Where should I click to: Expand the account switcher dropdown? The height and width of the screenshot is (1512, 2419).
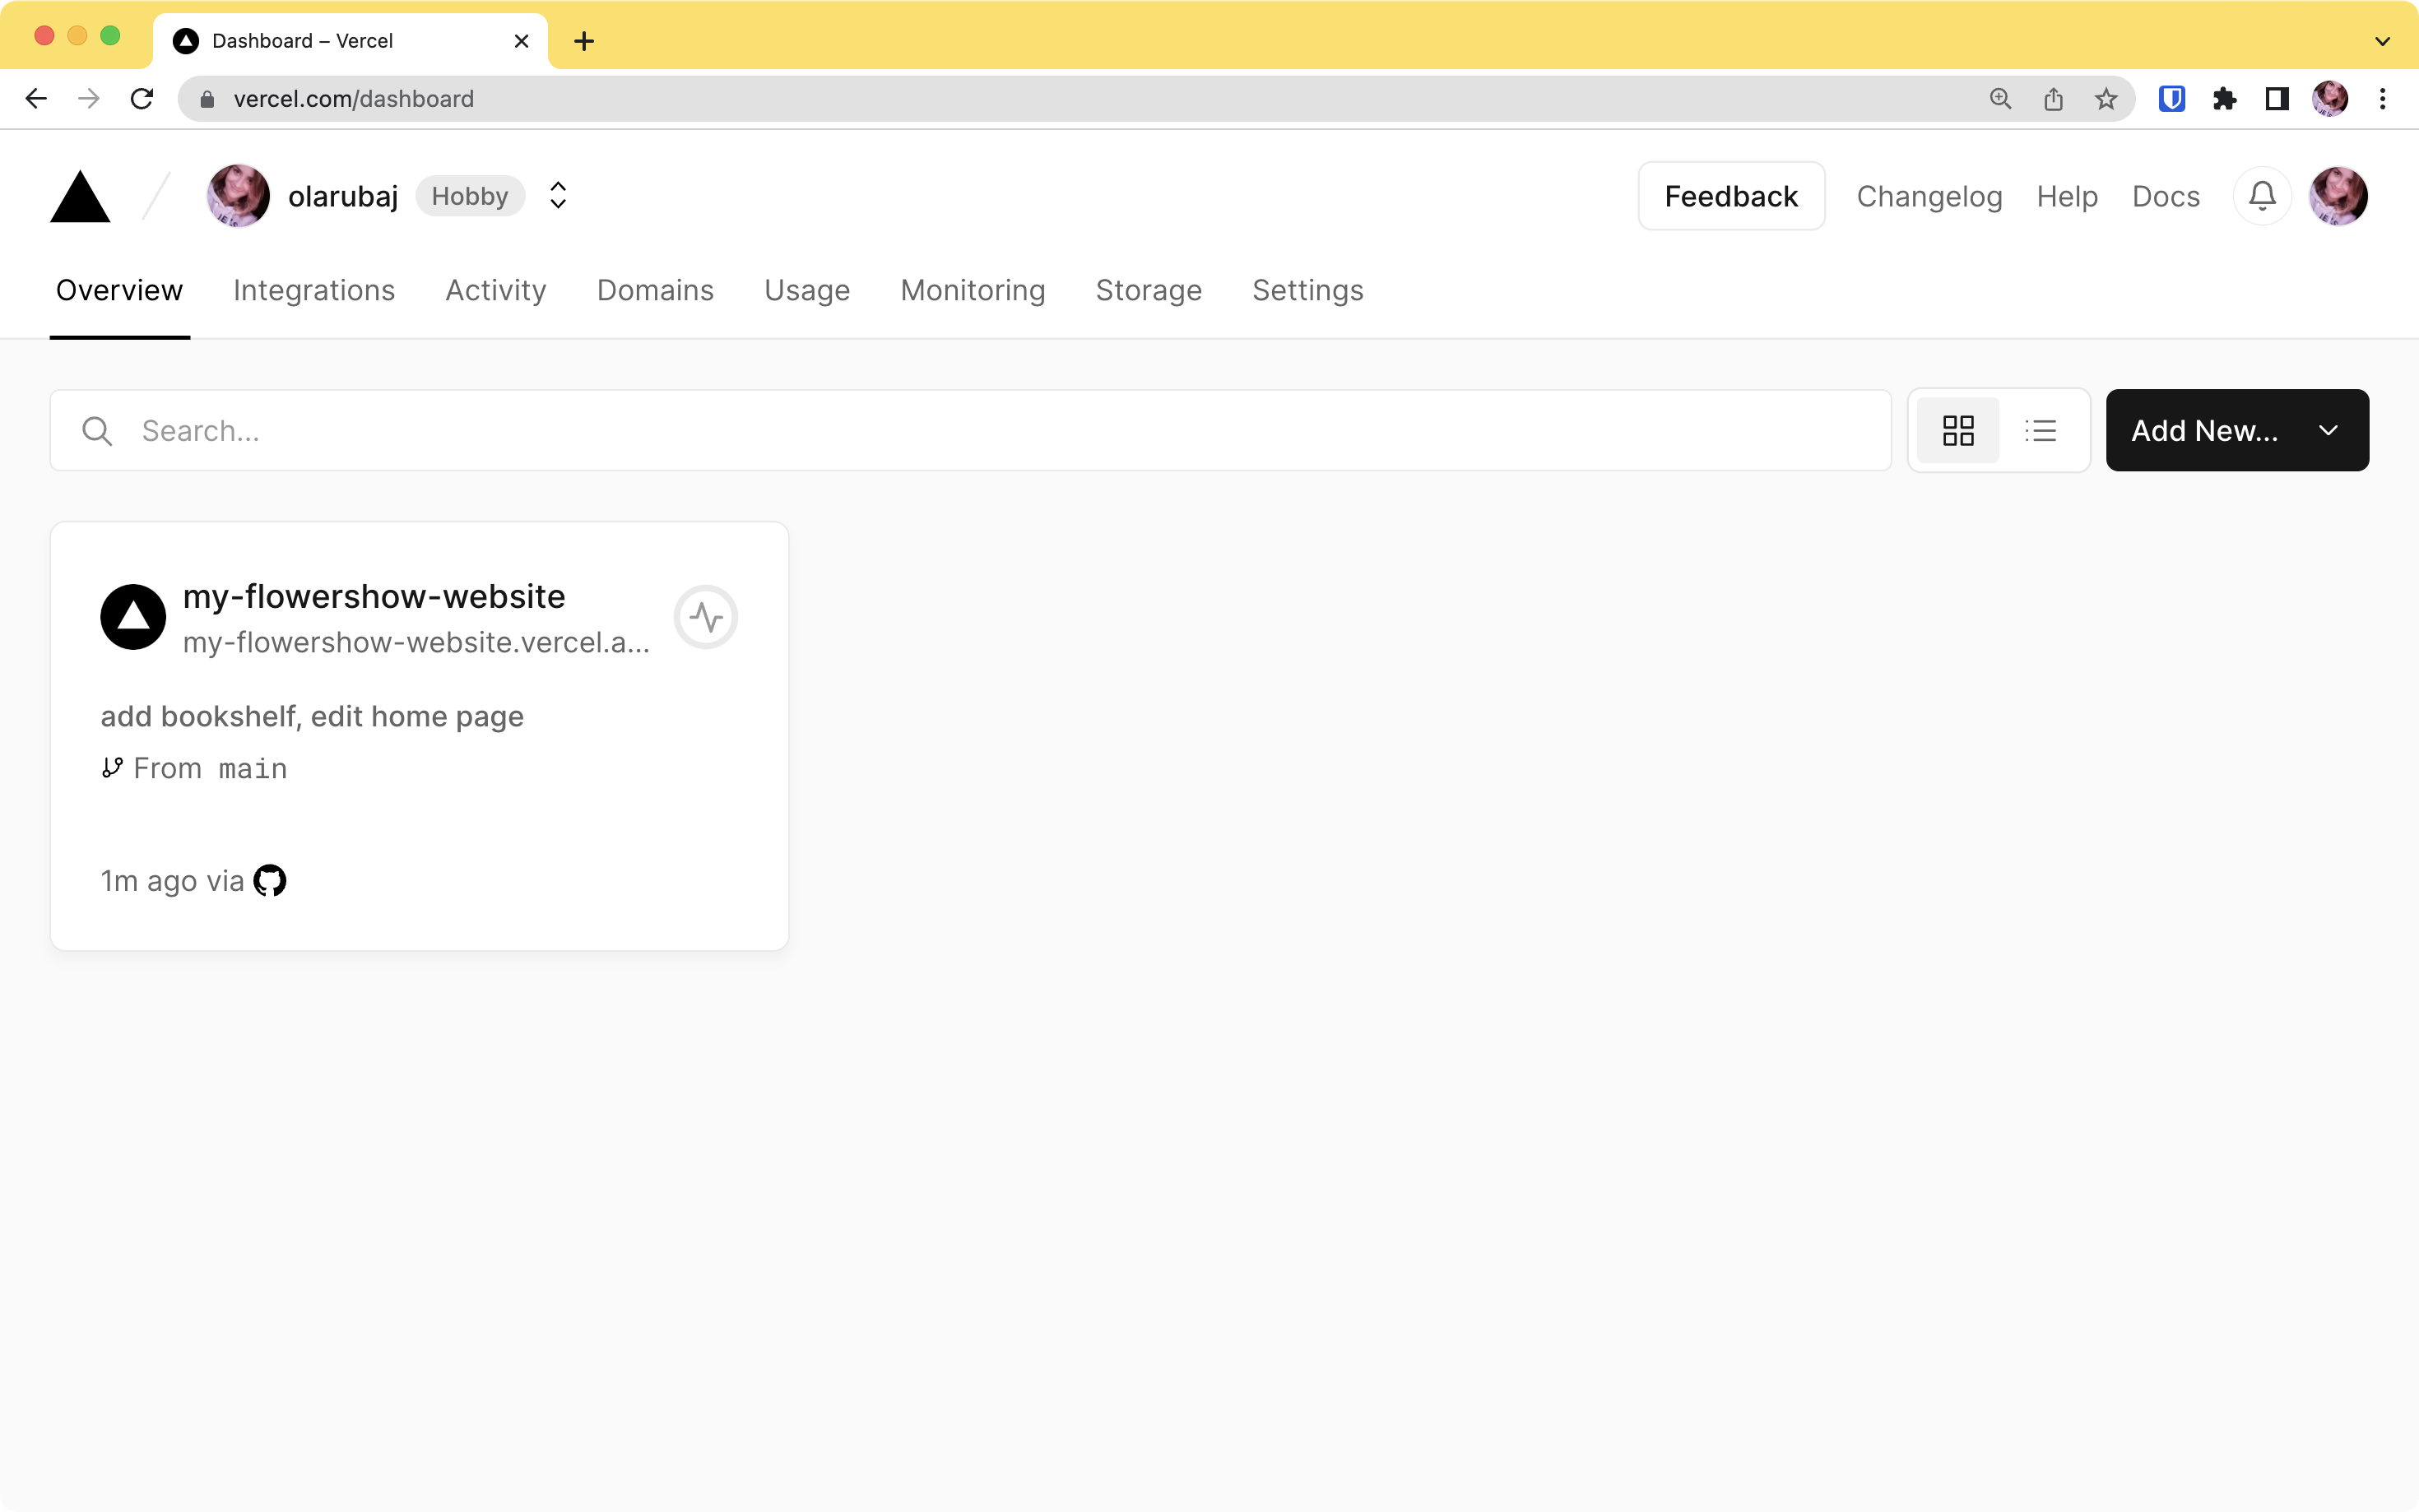click(557, 195)
